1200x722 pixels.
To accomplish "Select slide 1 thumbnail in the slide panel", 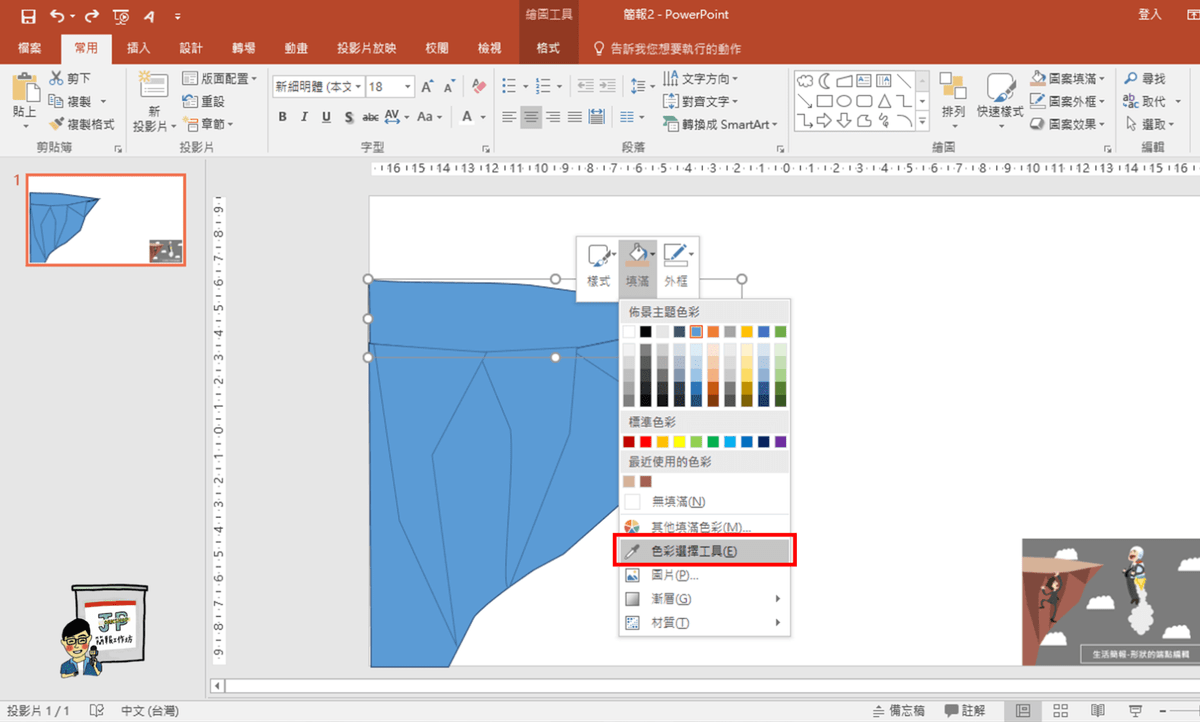I will pos(105,220).
